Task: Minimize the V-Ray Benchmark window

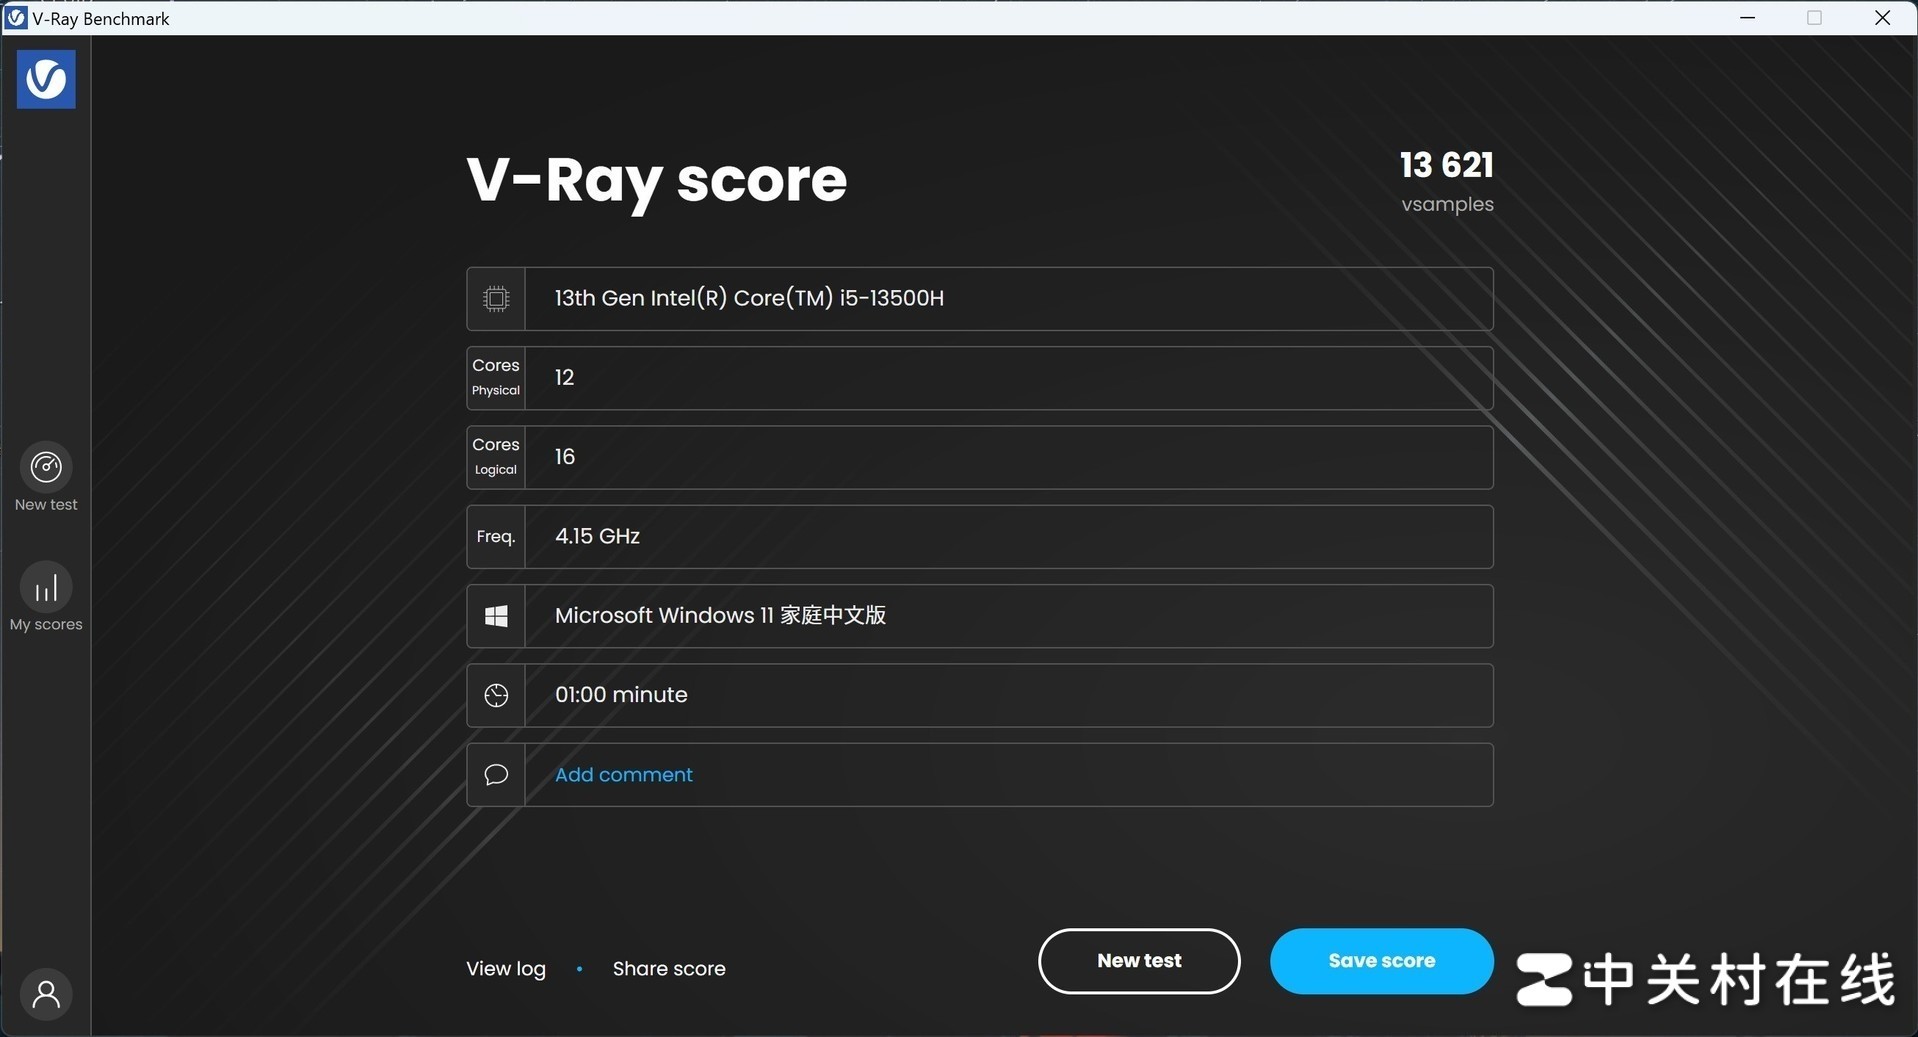Action: (1747, 17)
